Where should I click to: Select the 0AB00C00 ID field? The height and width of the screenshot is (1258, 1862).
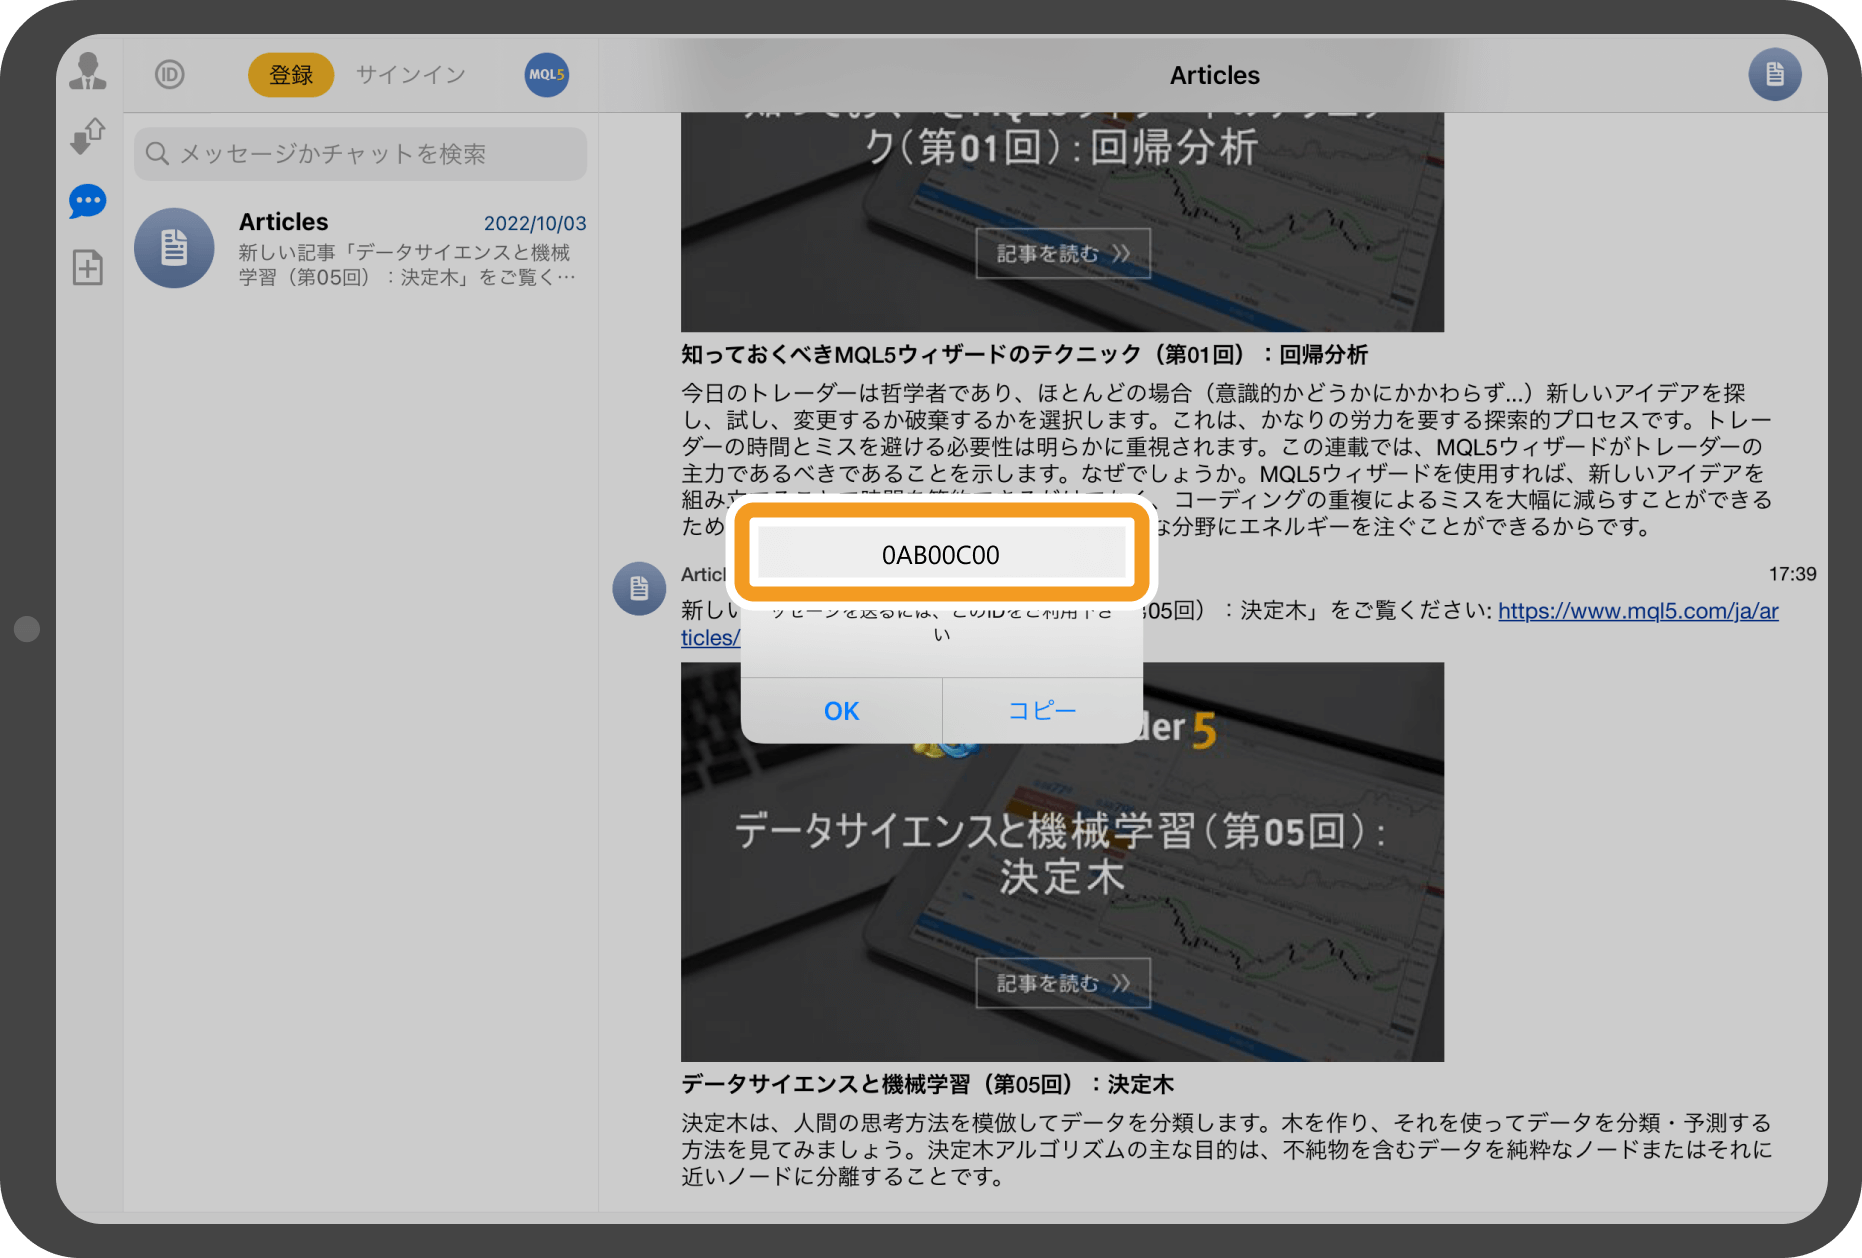click(x=941, y=554)
